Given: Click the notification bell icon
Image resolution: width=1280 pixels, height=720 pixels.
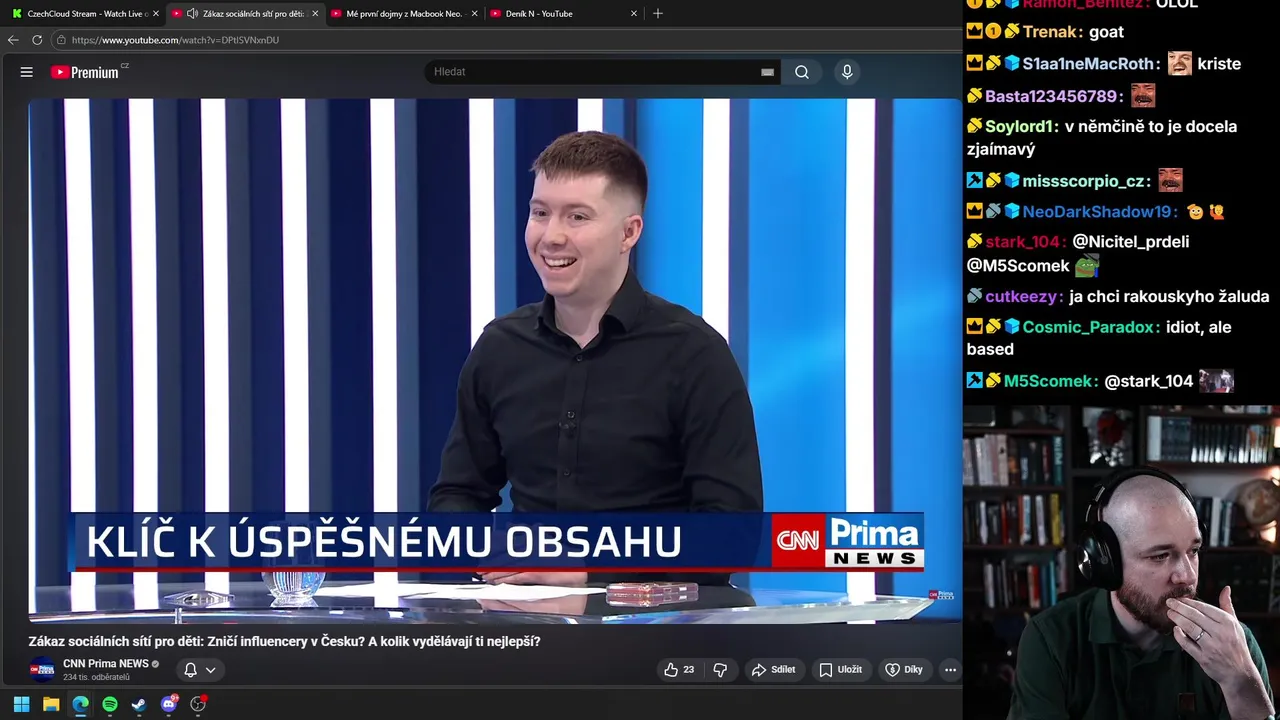Looking at the screenshot, I should (x=190, y=670).
